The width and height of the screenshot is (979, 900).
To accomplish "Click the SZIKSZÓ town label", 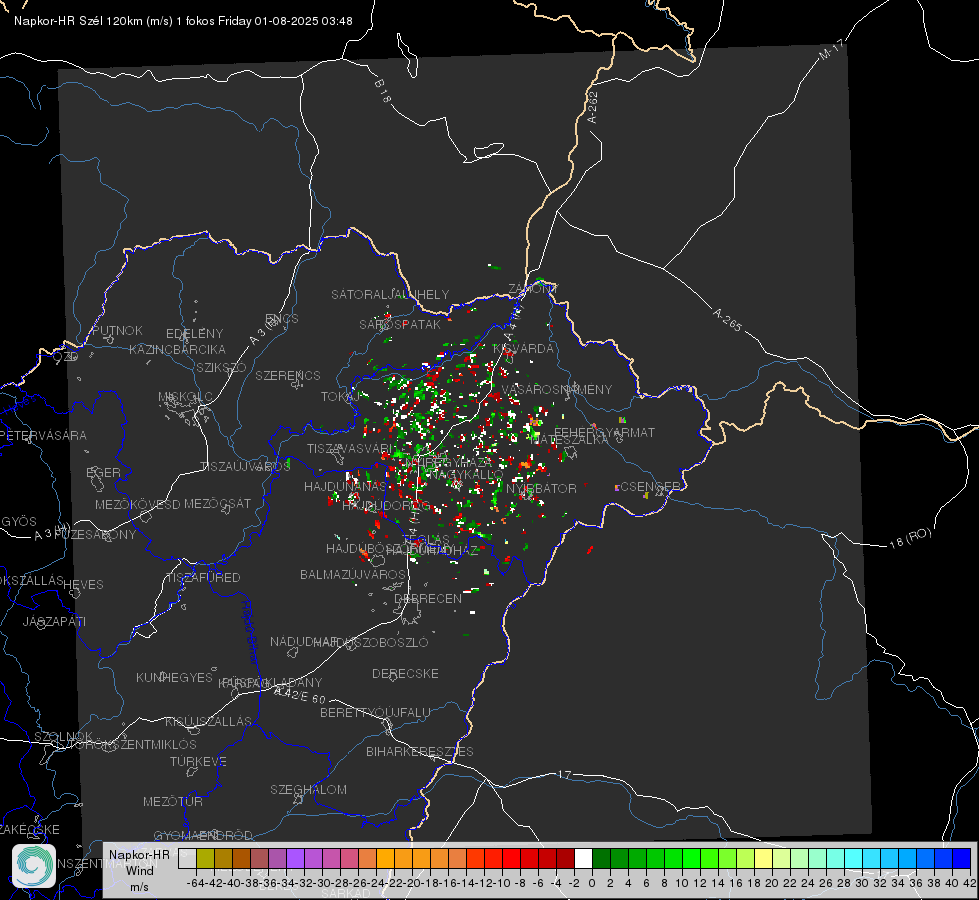I will pyautogui.click(x=222, y=367).
